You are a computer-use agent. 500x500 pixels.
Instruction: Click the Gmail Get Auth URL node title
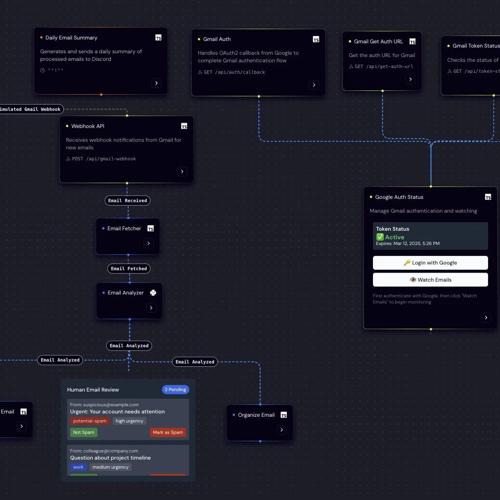[x=378, y=41]
